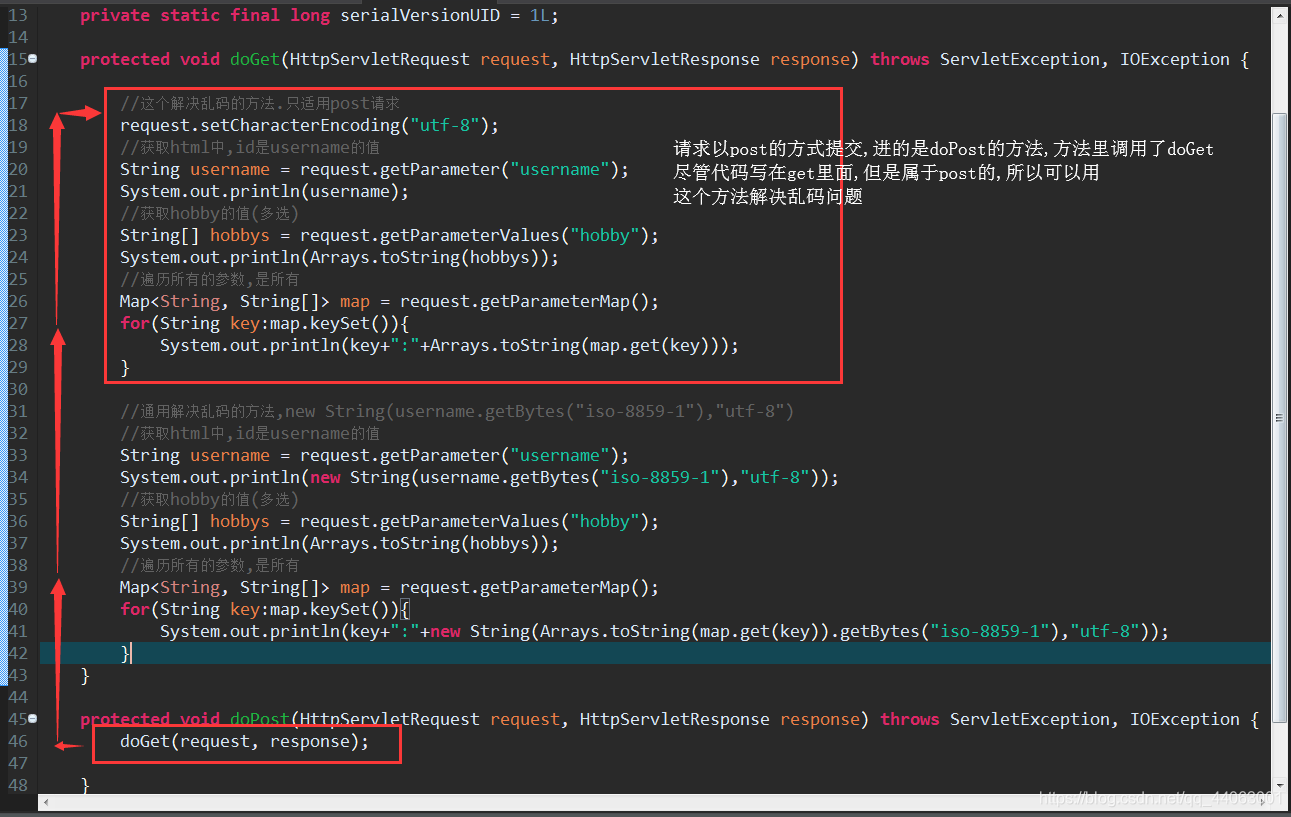
Task: Click the for loop on line 40
Action: 265,609
